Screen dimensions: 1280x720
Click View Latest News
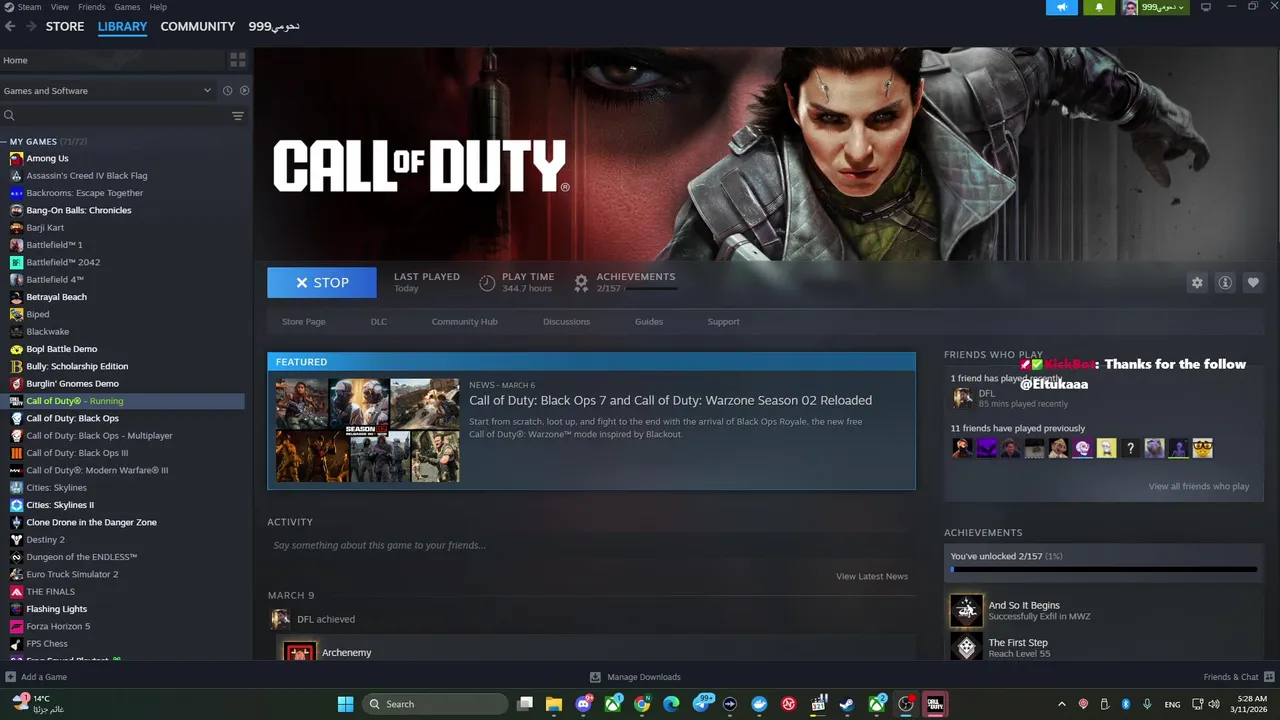click(872, 576)
